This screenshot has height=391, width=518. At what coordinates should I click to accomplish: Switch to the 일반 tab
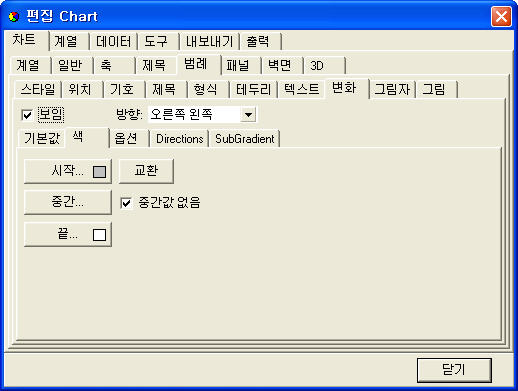tap(72, 65)
